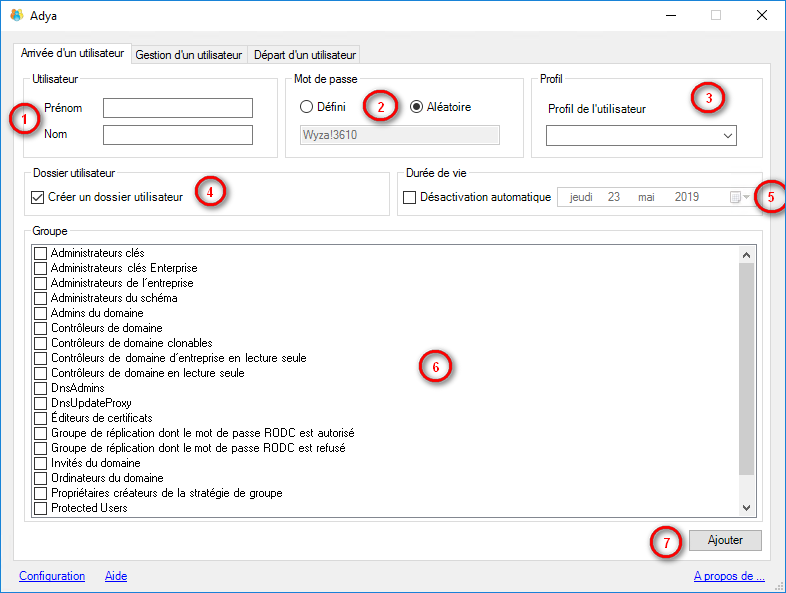Tick the DnsAdmins group checkbox
This screenshot has height=593, width=786.
click(x=41, y=388)
